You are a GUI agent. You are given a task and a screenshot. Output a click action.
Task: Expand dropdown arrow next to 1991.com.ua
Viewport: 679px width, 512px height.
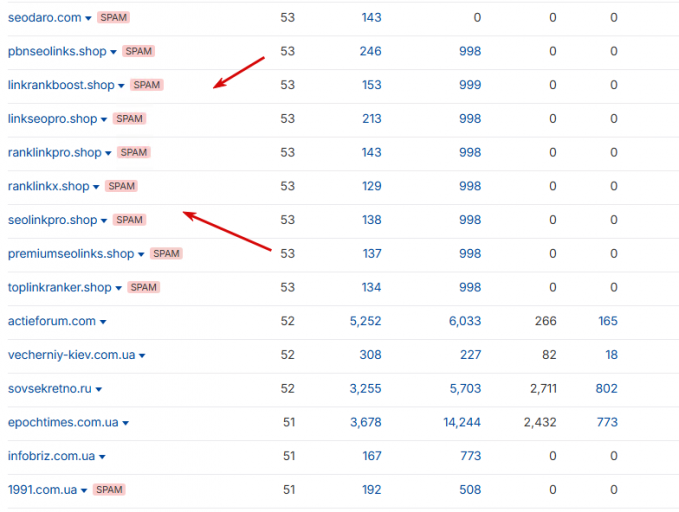[x=84, y=491]
